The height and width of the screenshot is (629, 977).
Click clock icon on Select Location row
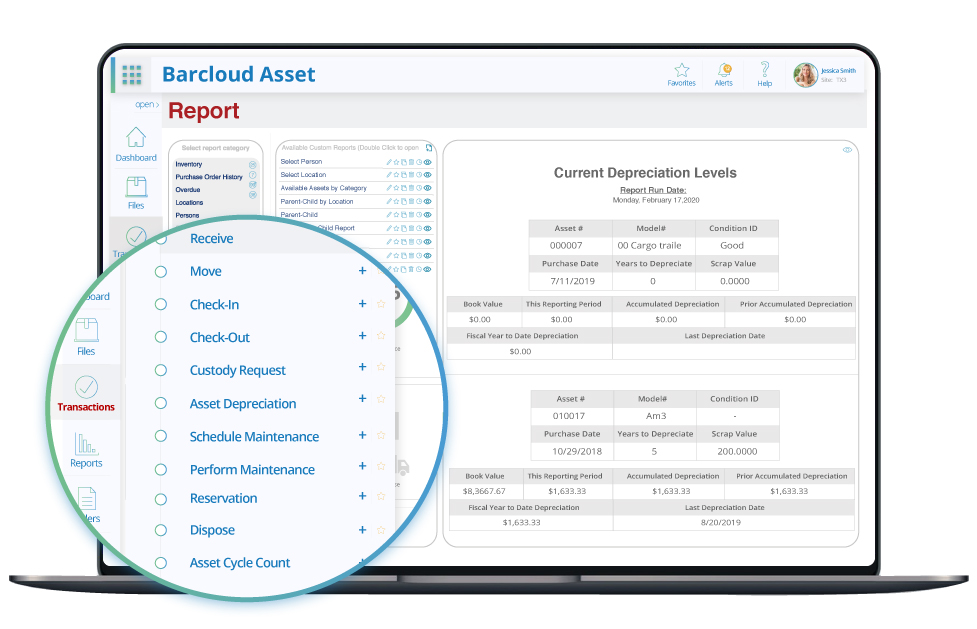point(419,175)
